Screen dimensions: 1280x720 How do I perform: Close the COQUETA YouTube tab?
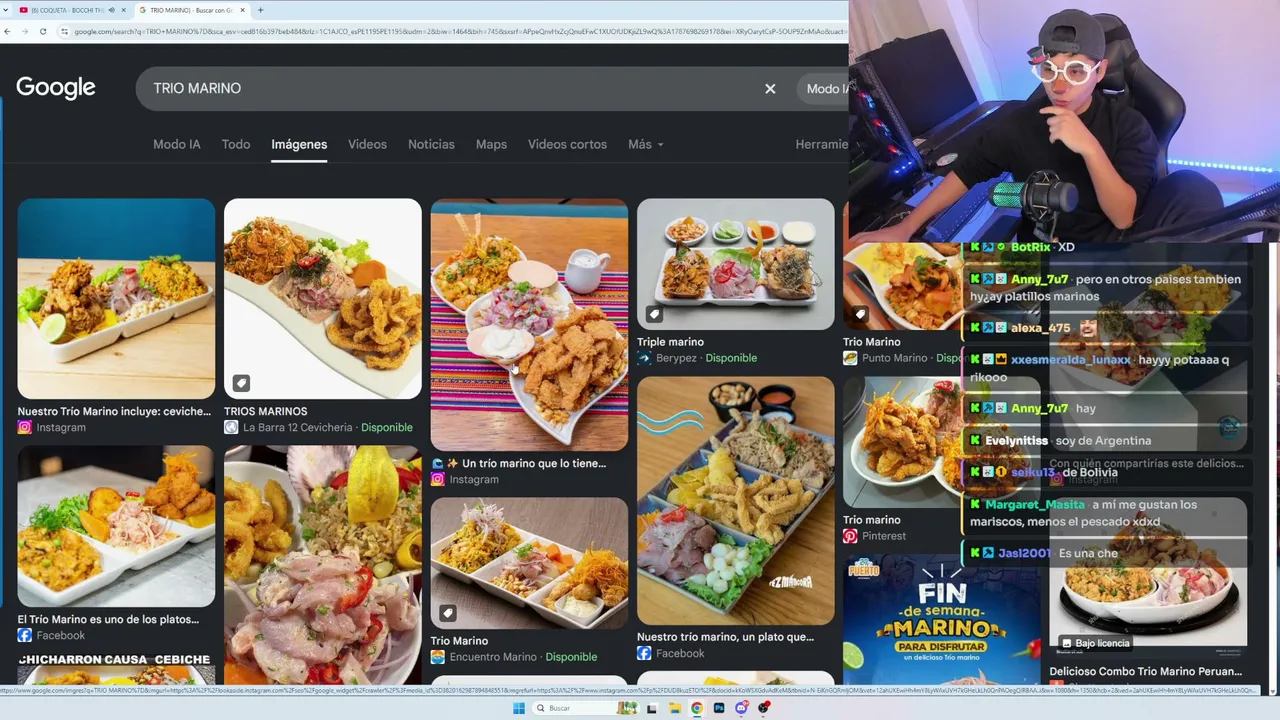(123, 10)
